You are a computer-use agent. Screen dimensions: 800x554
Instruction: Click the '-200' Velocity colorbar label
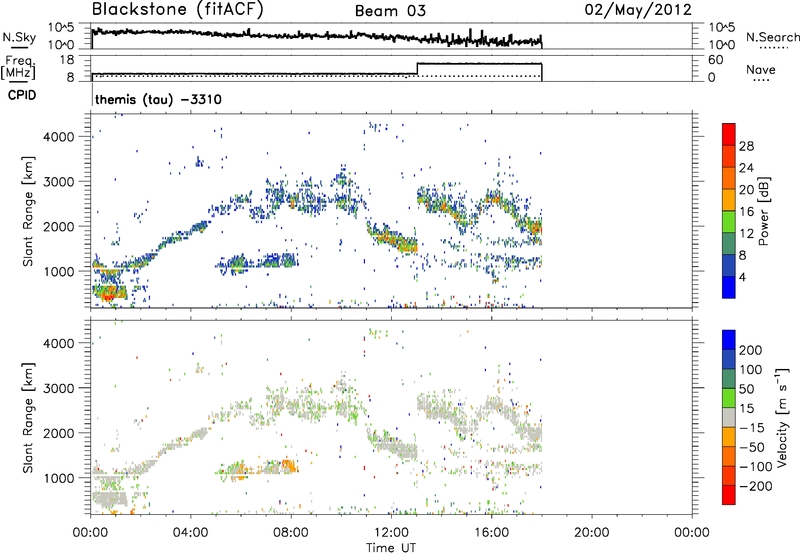click(x=756, y=486)
